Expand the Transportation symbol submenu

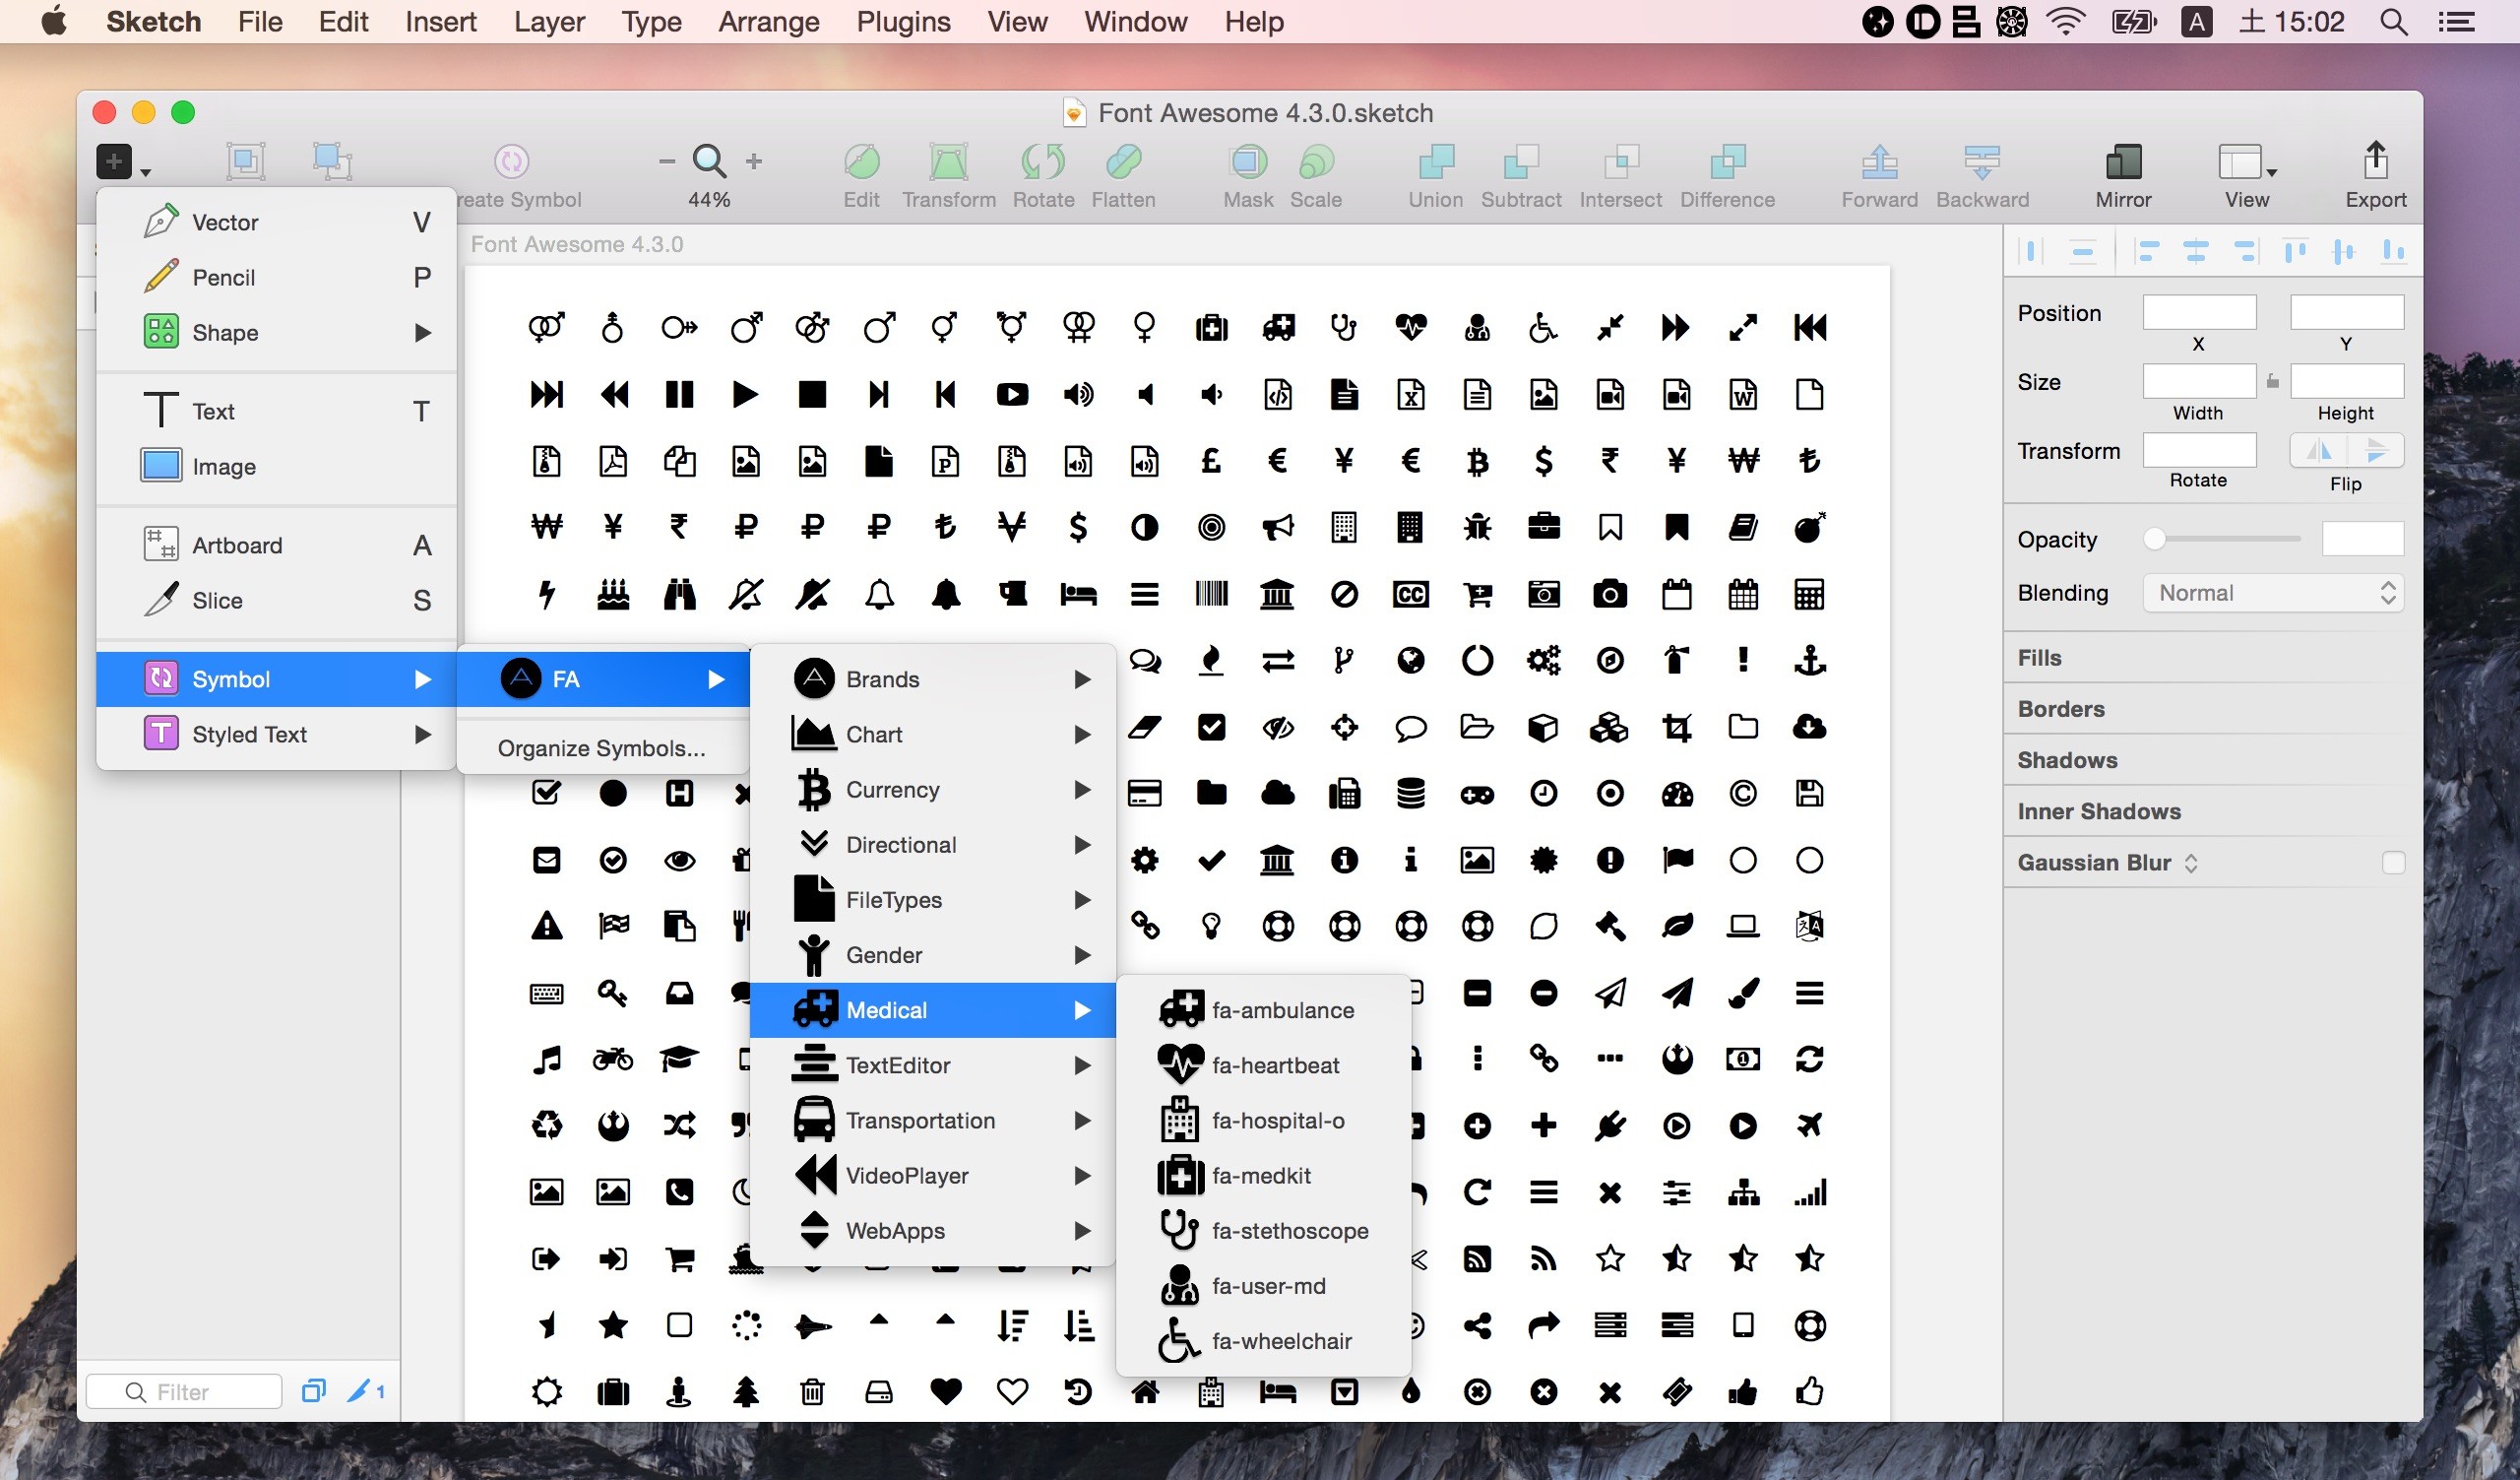tap(932, 1120)
